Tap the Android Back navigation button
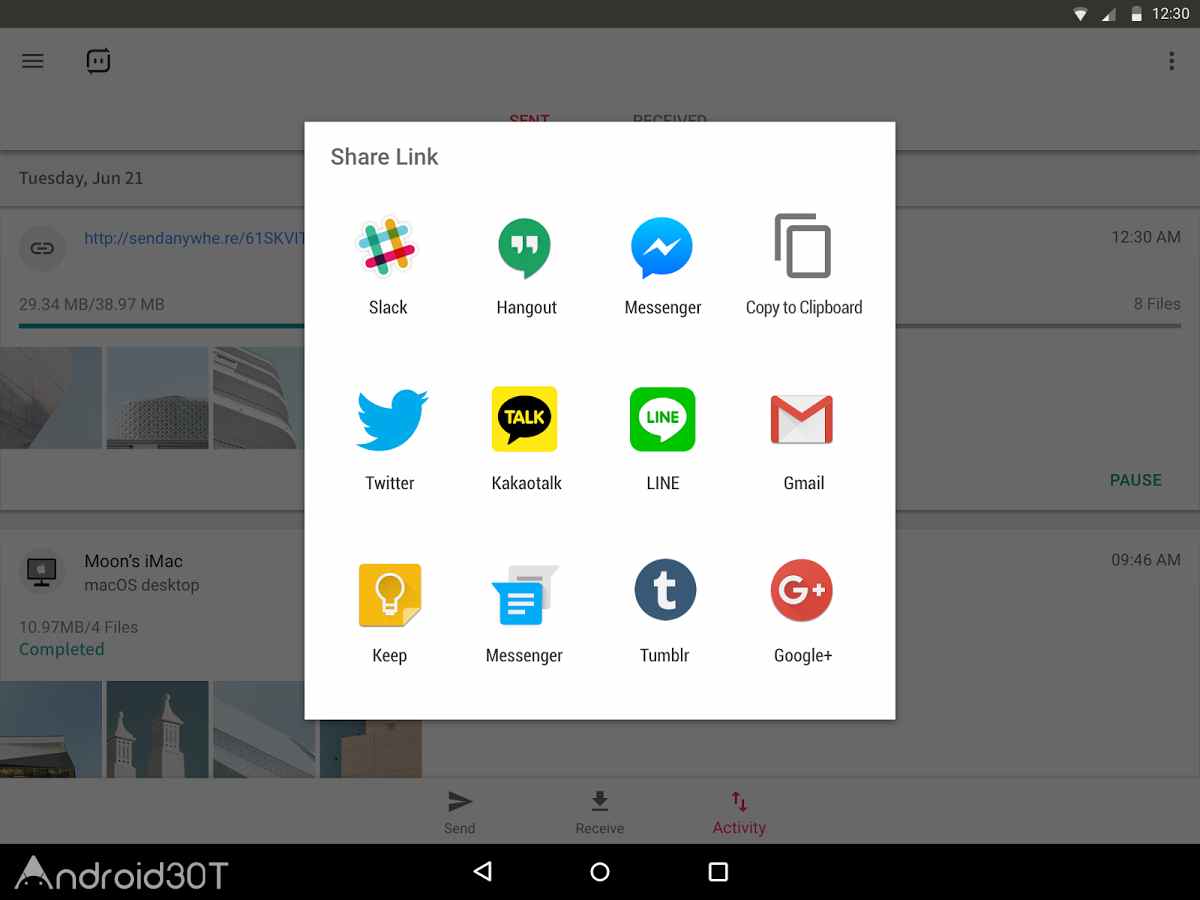 pos(482,872)
